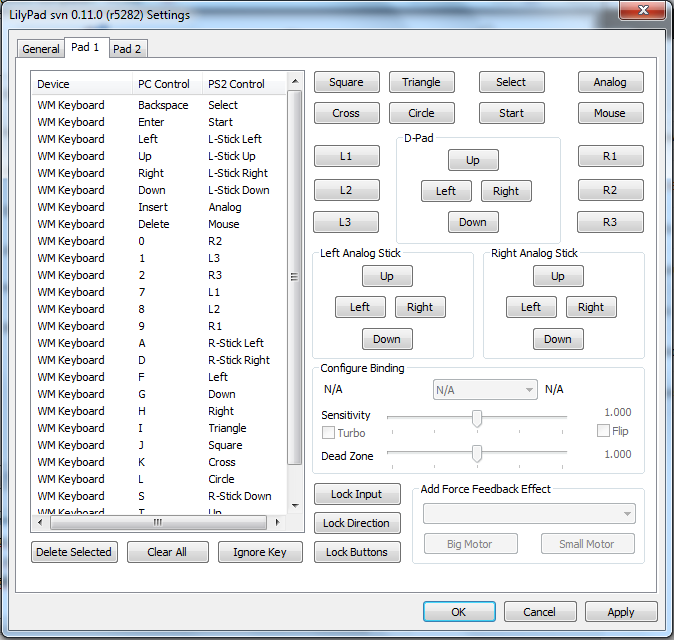This screenshot has height=640, width=674.
Task: Open the Pad 2 tab
Action: pos(127,49)
